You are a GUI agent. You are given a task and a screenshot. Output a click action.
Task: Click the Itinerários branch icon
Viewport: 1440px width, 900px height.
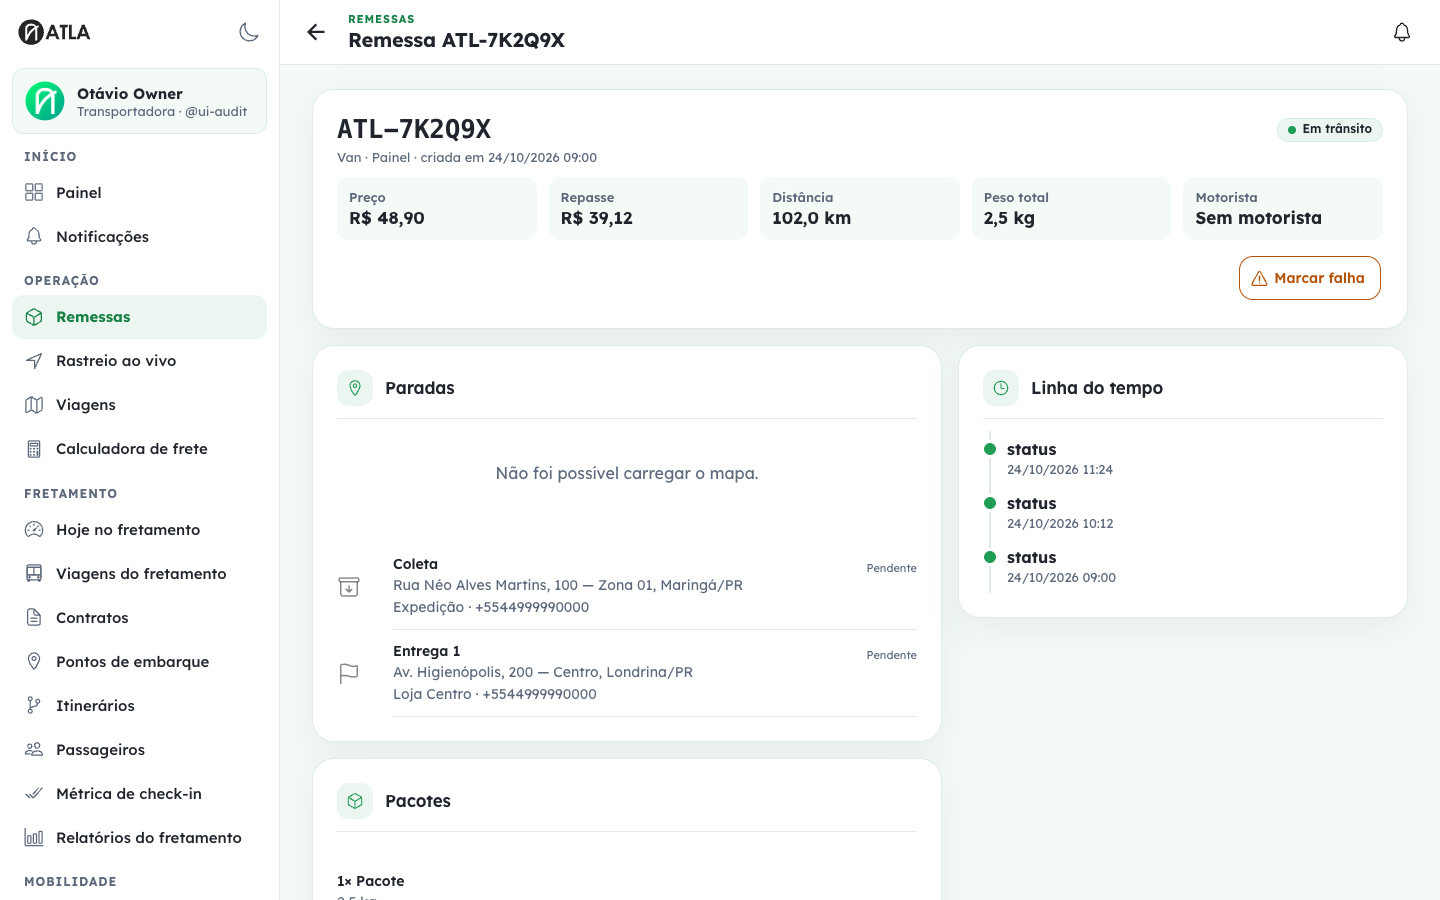click(x=34, y=706)
